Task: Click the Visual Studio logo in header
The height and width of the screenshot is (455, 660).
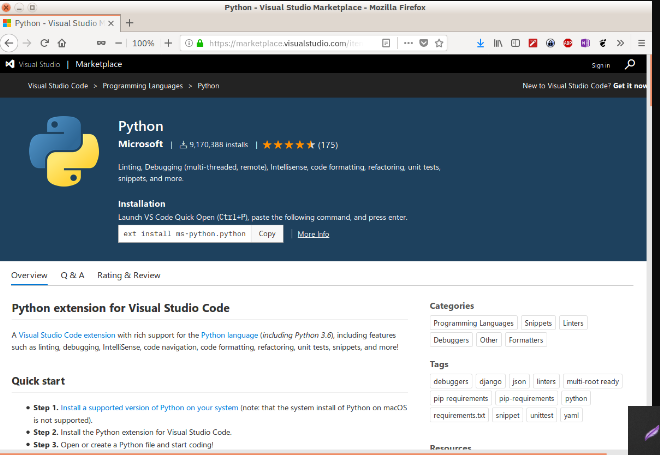Action: [x=33, y=64]
